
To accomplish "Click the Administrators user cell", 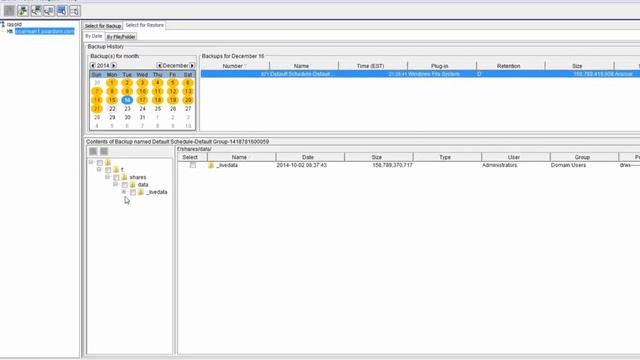I will click(500, 165).
